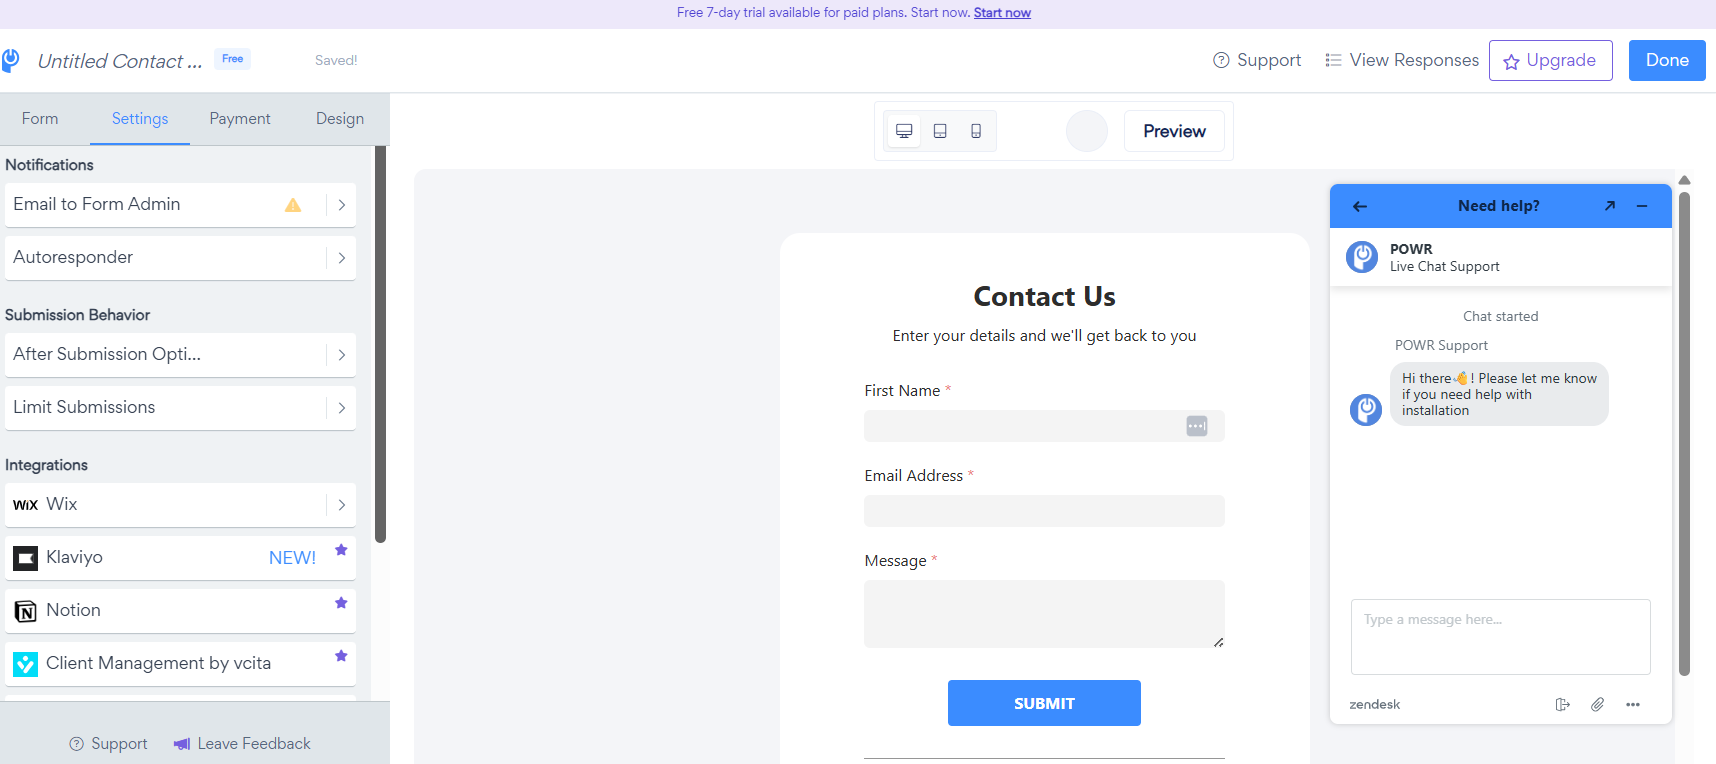
Task: Click the Start now trial link
Action: click(1002, 13)
